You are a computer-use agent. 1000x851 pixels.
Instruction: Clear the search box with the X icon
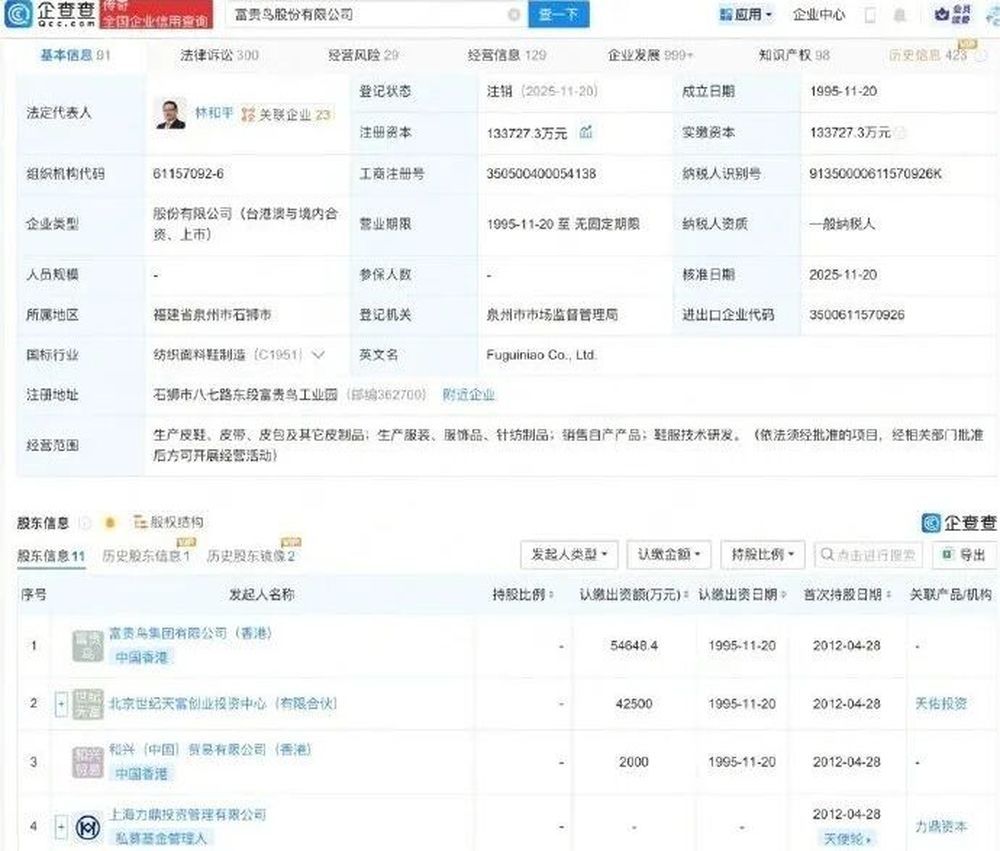pos(513,15)
